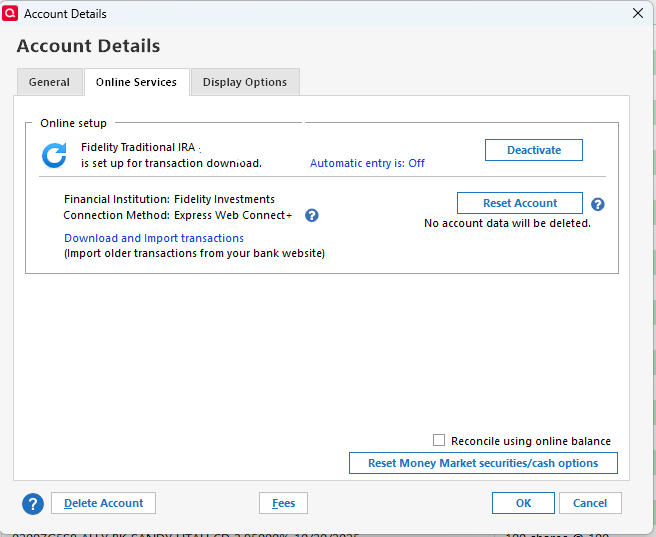Viewport: 656px width, 537px height.
Task: Open Download and Import transactions link
Action: point(154,238)
